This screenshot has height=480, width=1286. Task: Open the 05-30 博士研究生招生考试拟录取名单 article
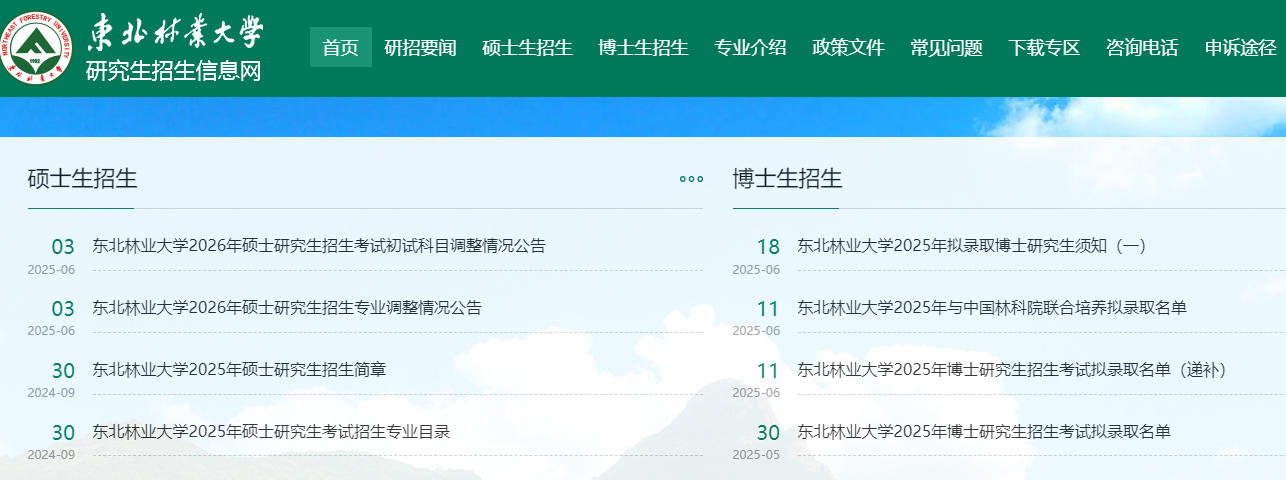[x=984, y=431]
